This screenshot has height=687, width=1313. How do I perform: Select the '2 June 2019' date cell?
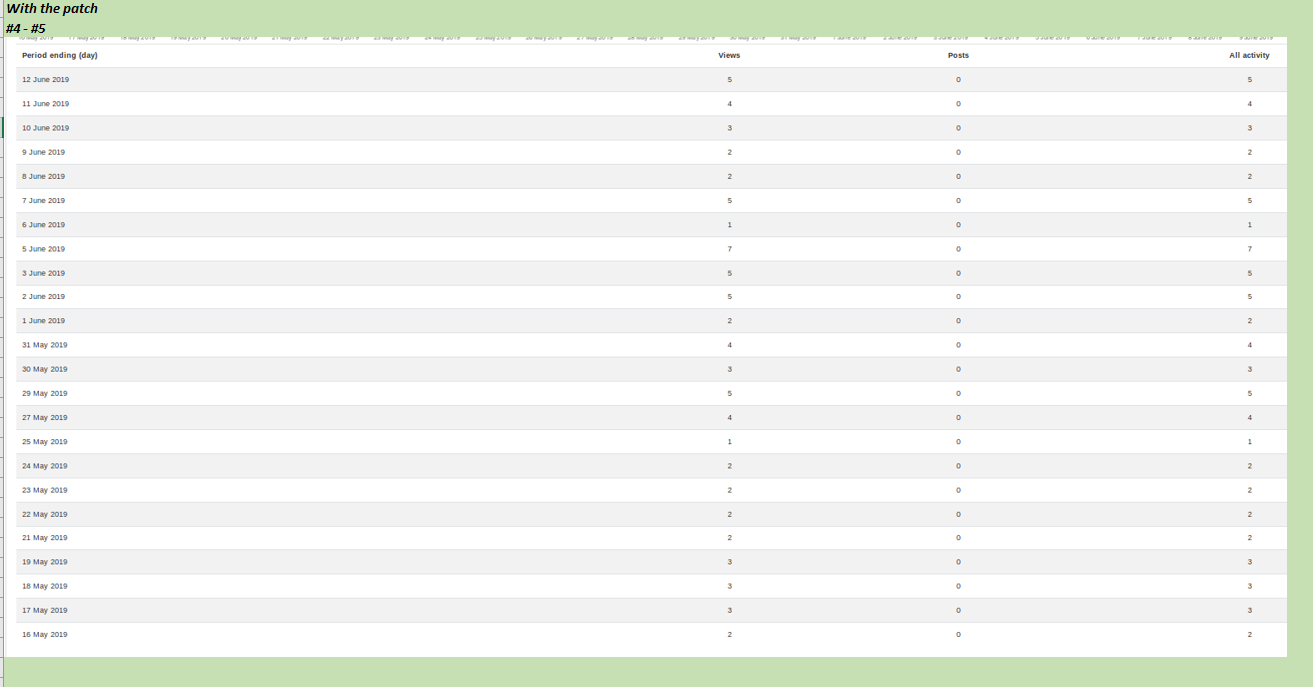tap(43, 297)
